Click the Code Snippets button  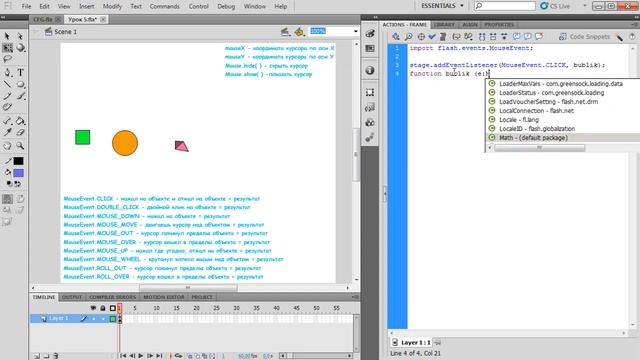[584, 37]
